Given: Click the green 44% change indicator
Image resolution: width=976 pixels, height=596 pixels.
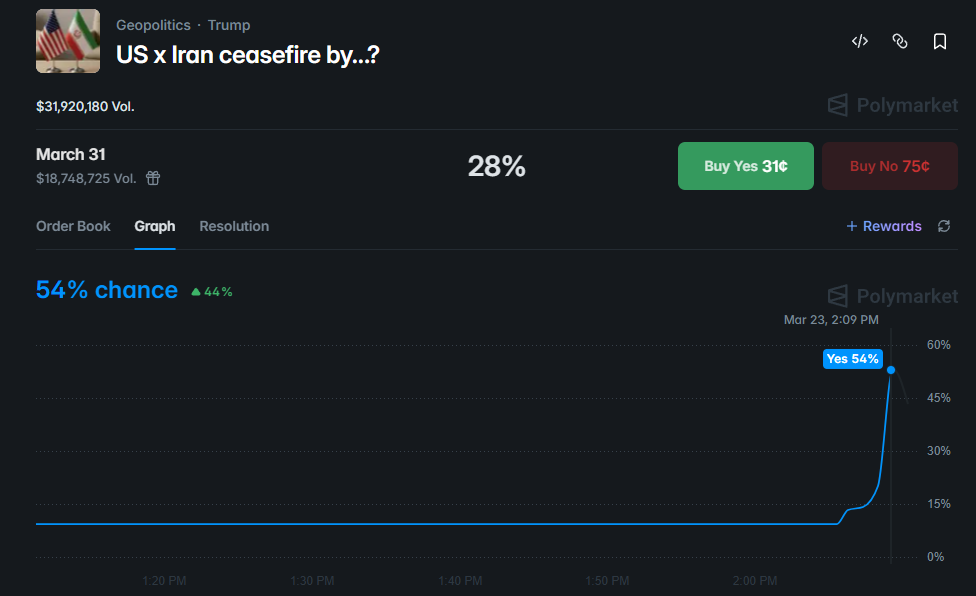Looking at the screenshot, I should point(212,292).
